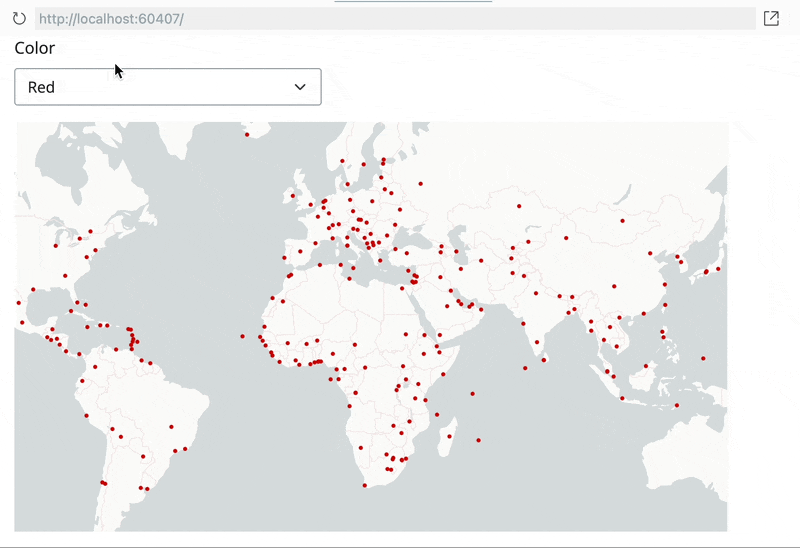The height and width of the screenshot is (548, 800).
Task: Click the chevron arrow in Color select
Action: 300,87
